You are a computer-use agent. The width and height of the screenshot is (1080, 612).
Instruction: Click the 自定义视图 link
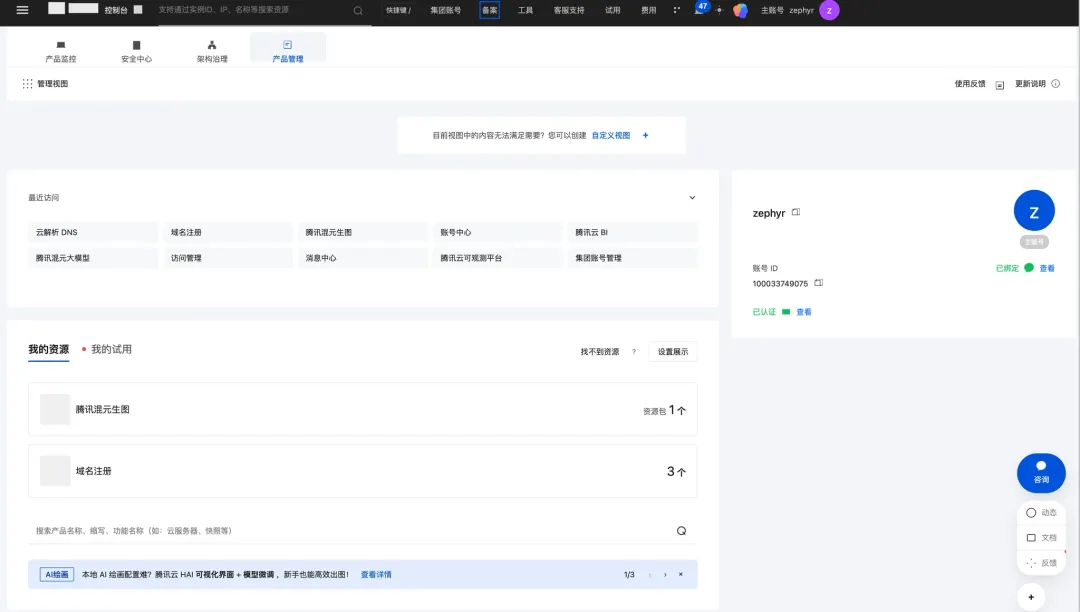pos(611,135)
